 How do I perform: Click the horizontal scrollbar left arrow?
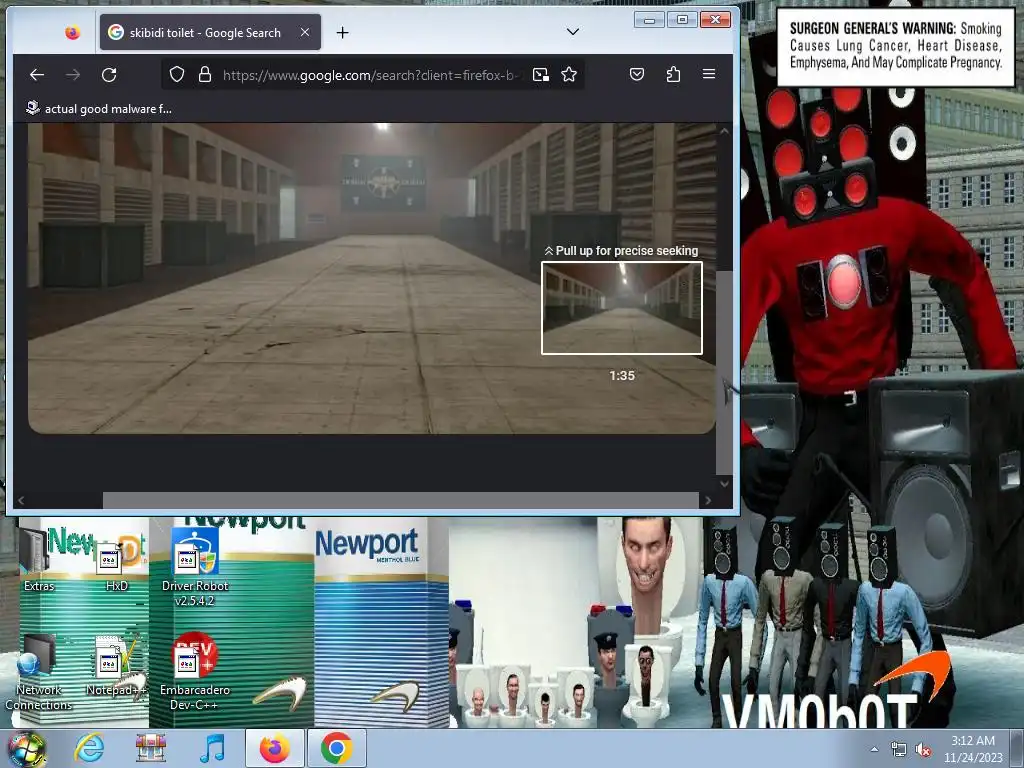(x=21, y=500)
